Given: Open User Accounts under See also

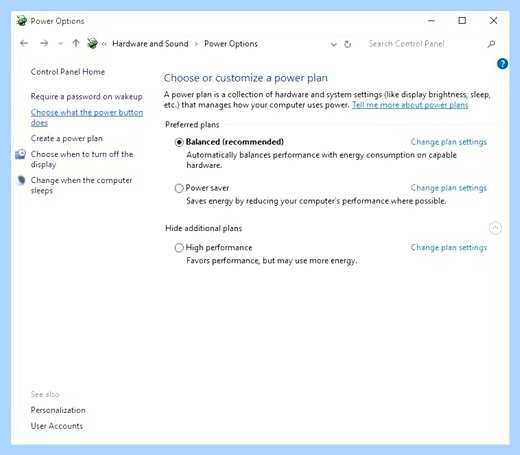Looking at the screenshot, I should tap(57, 426).
